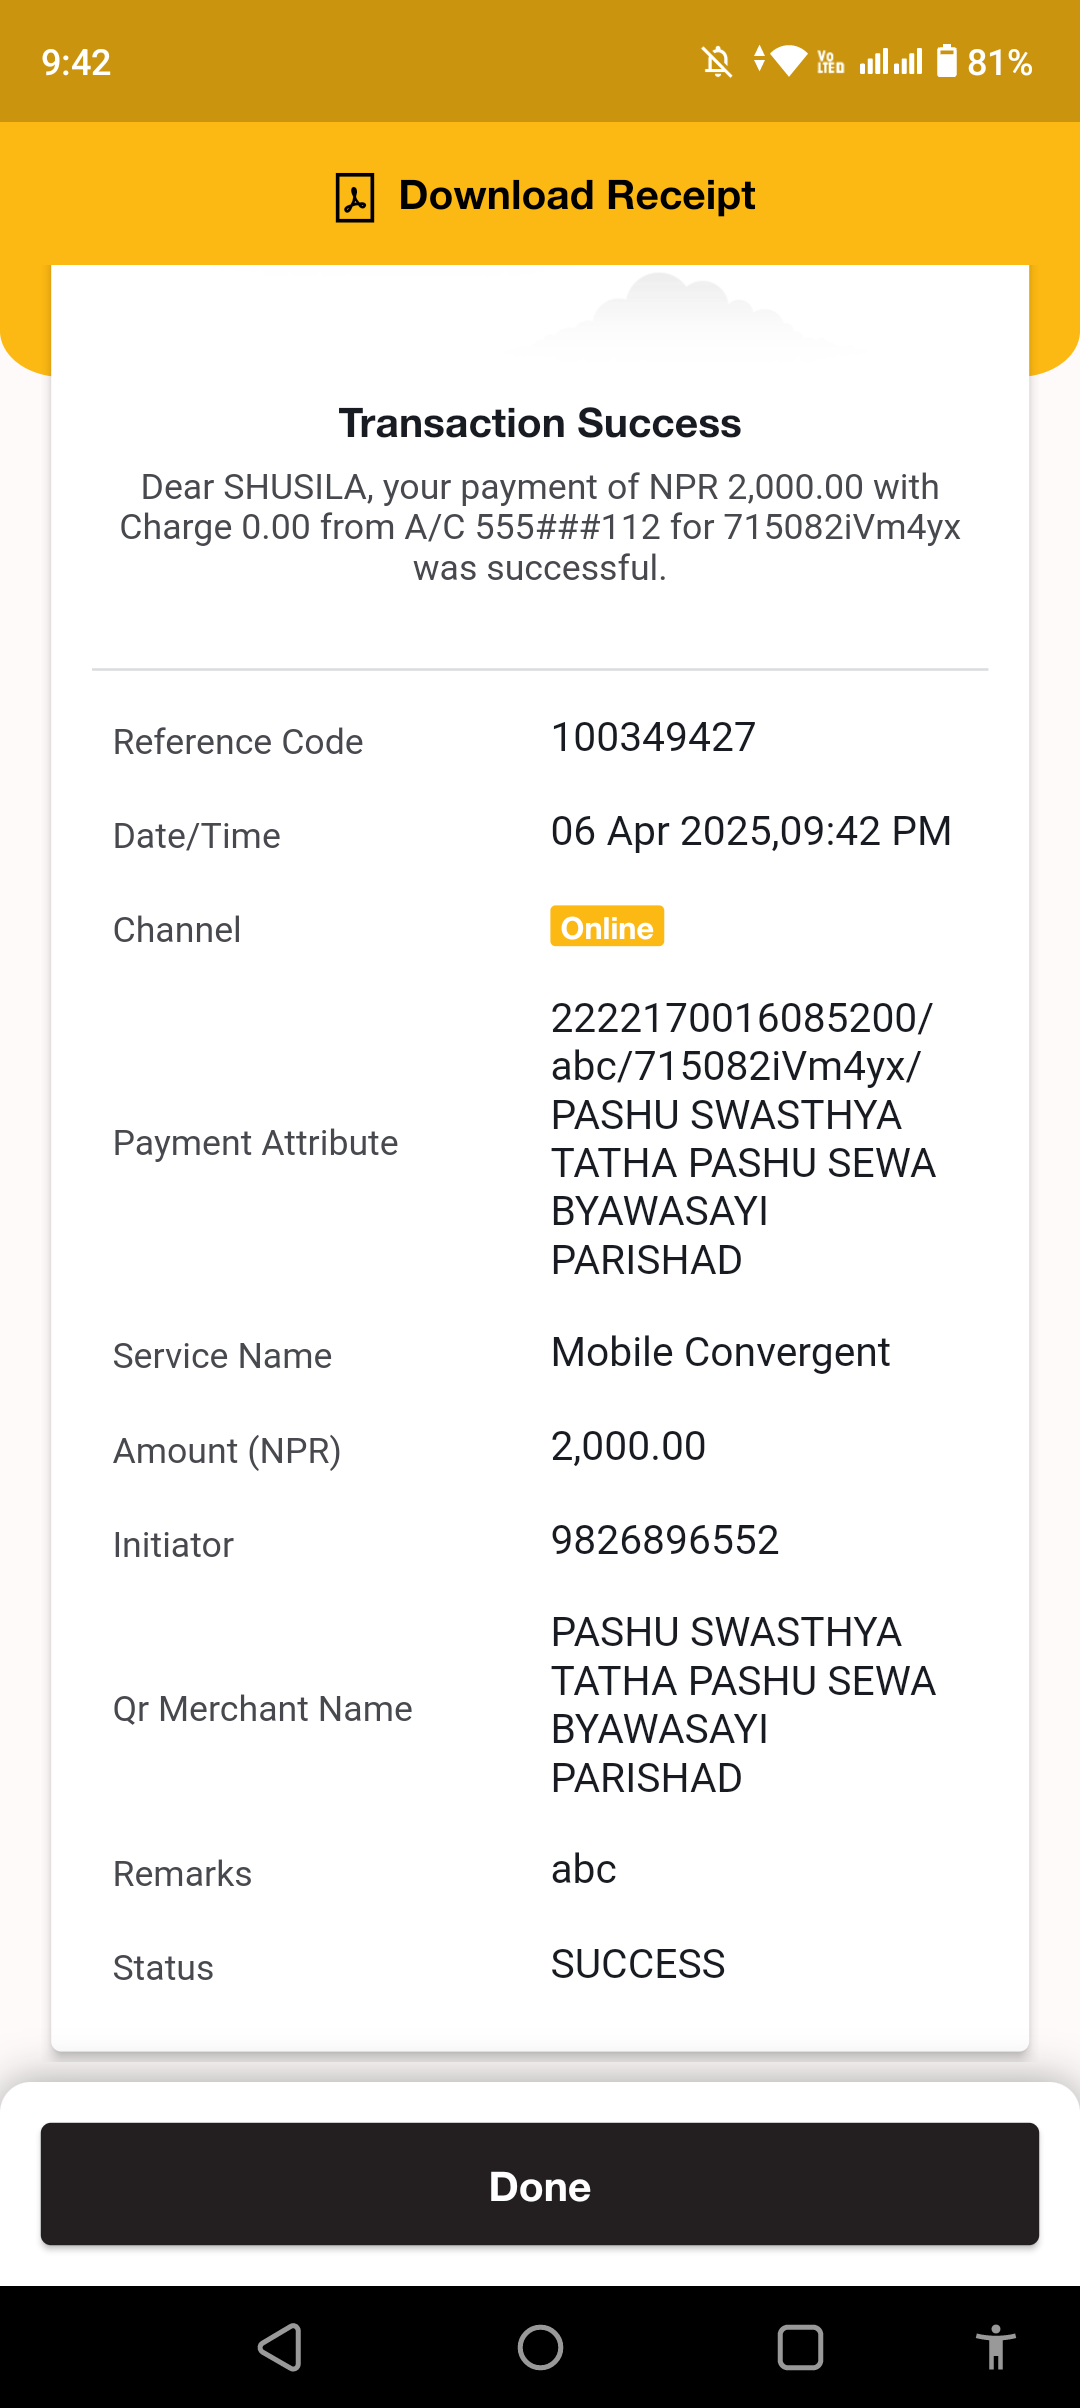Tap the date value 06 Apr 2025
The image size is (1080, 2408).
tap(661, 832)
